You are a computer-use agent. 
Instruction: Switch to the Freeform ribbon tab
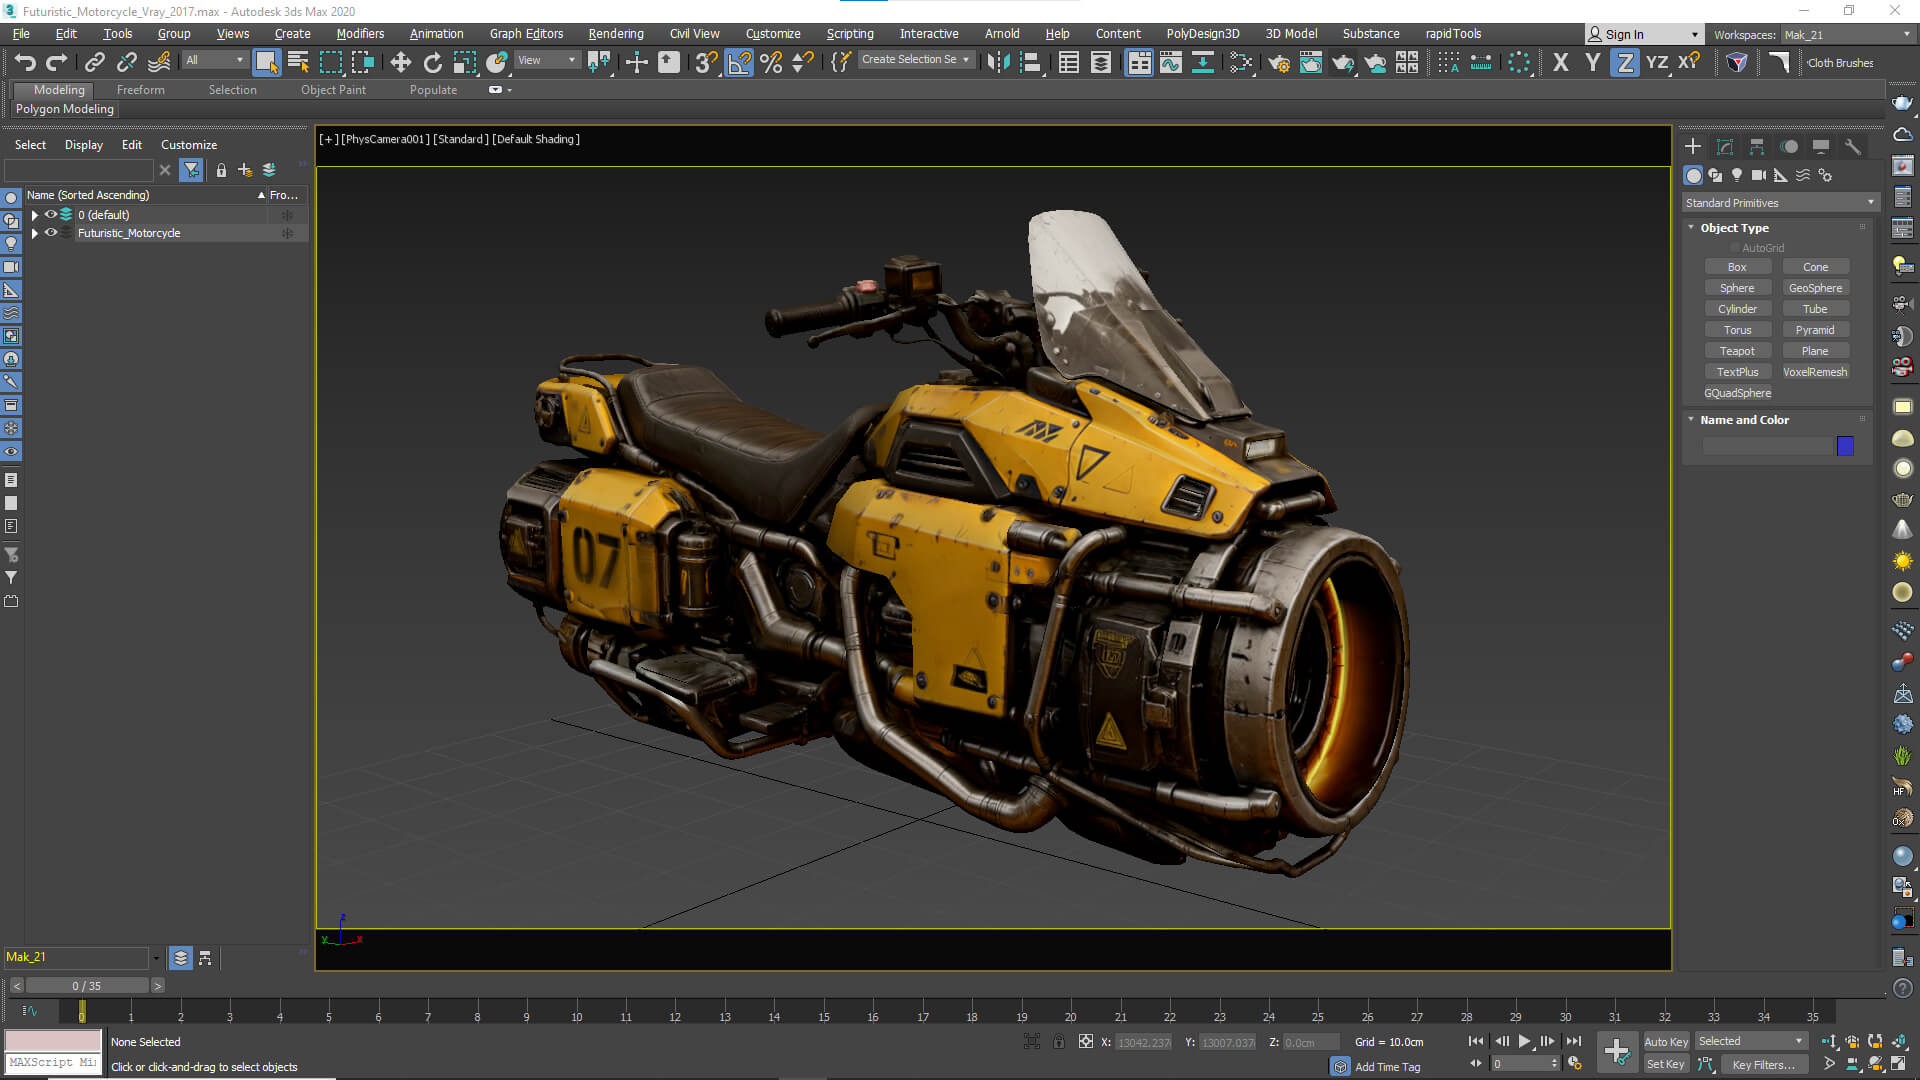coord(140,90)
